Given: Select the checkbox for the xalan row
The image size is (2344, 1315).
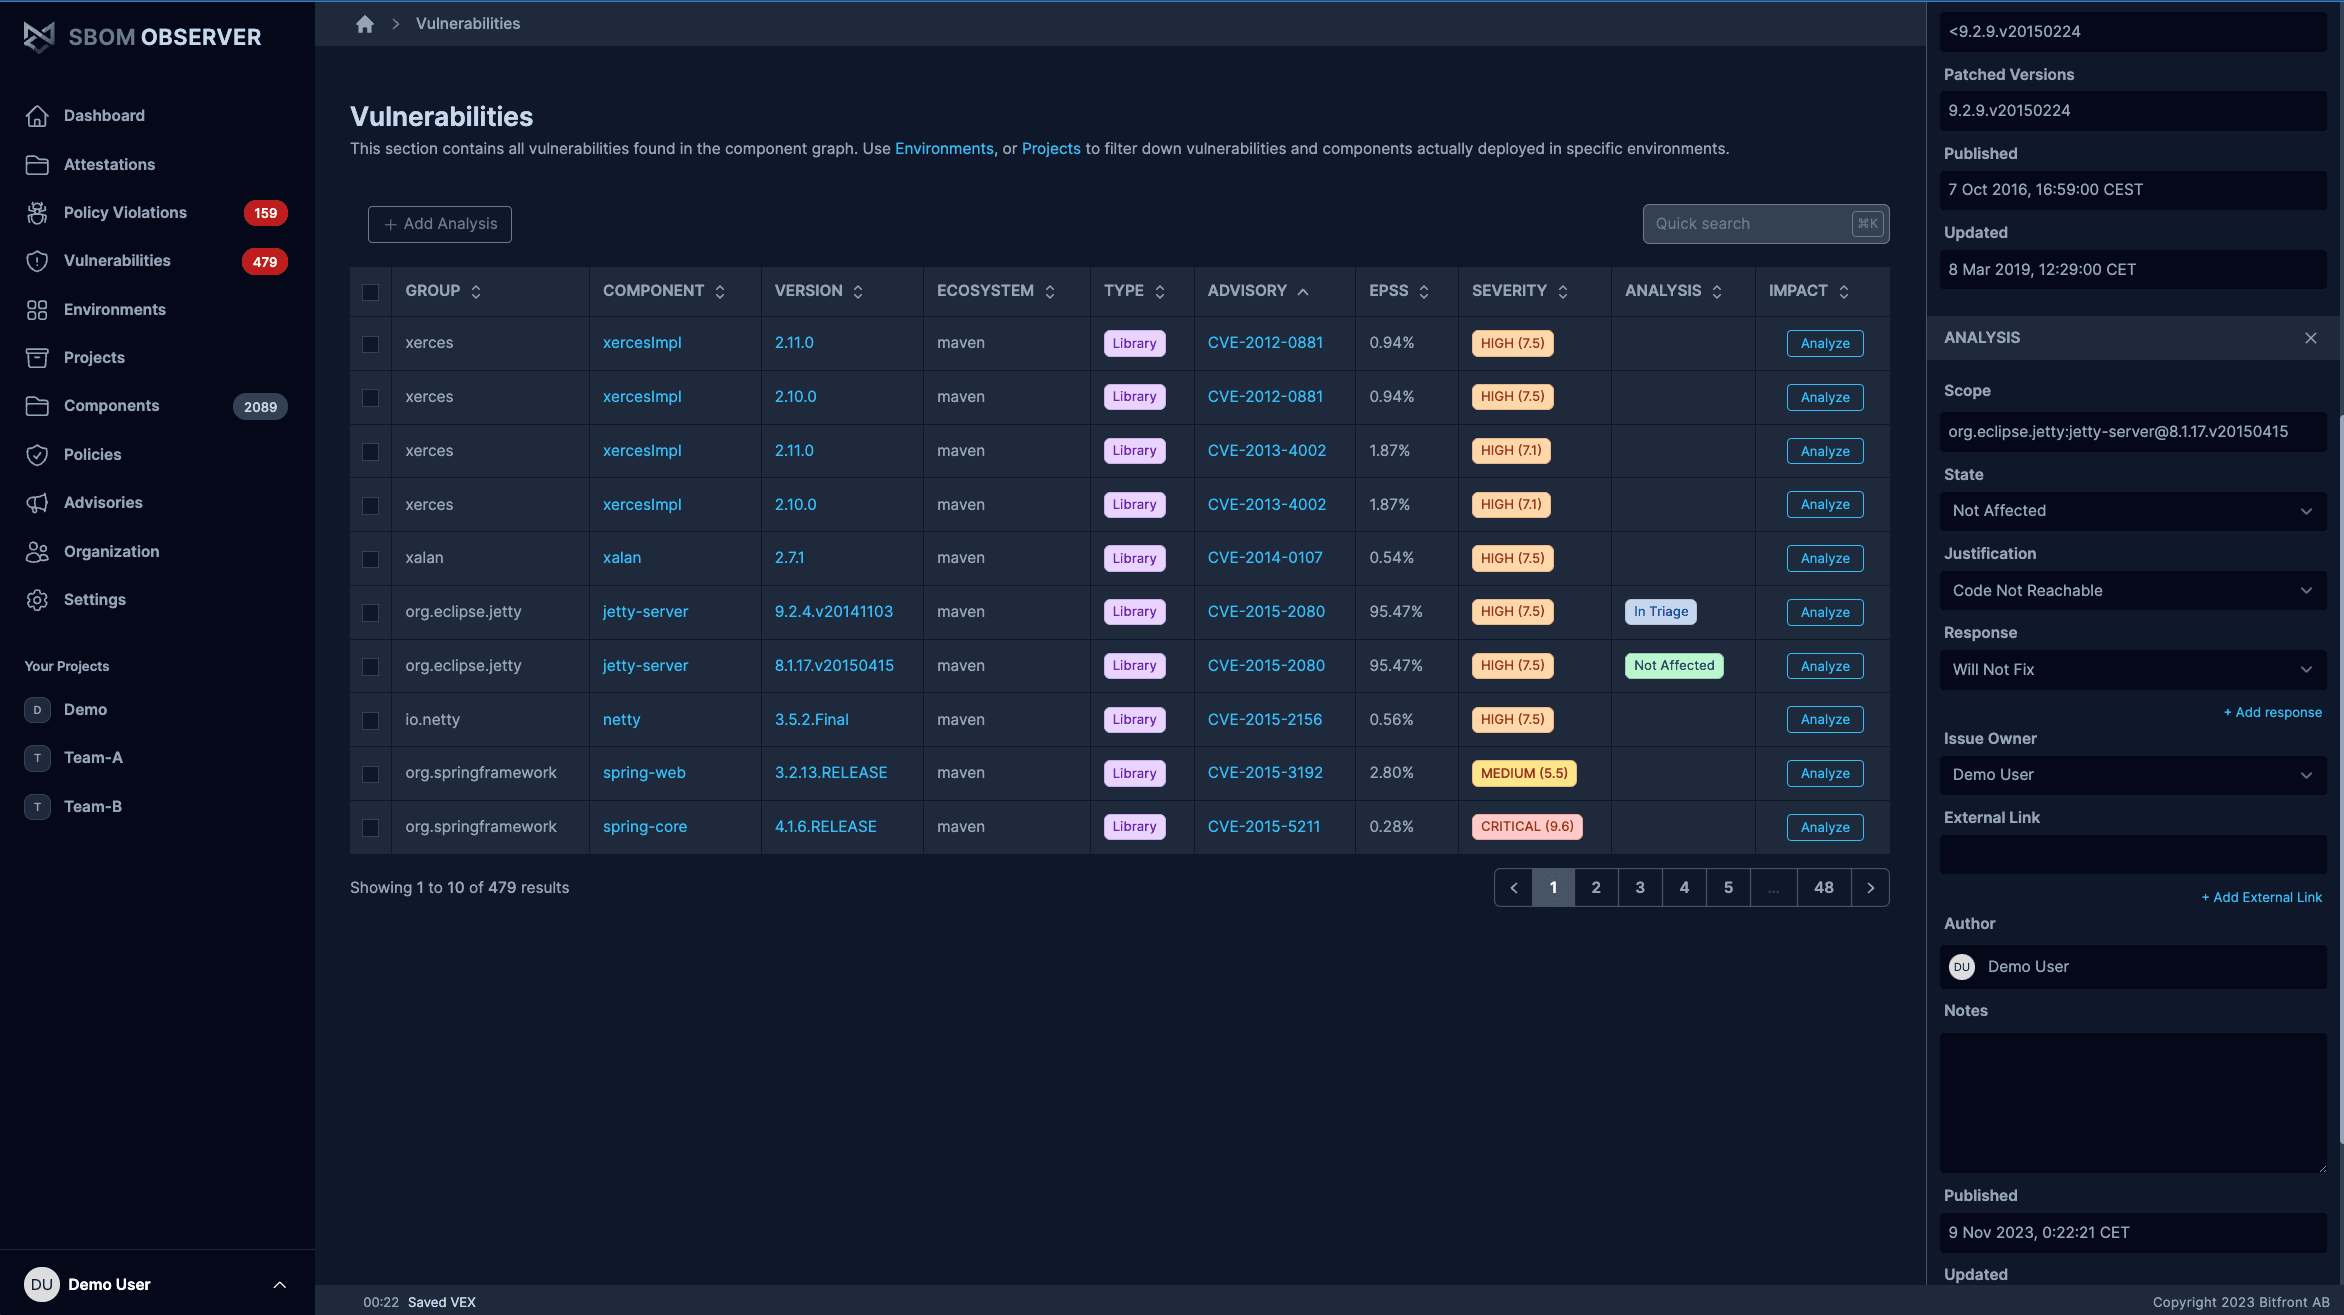Looking at the screenshot, I should [370, 559].
